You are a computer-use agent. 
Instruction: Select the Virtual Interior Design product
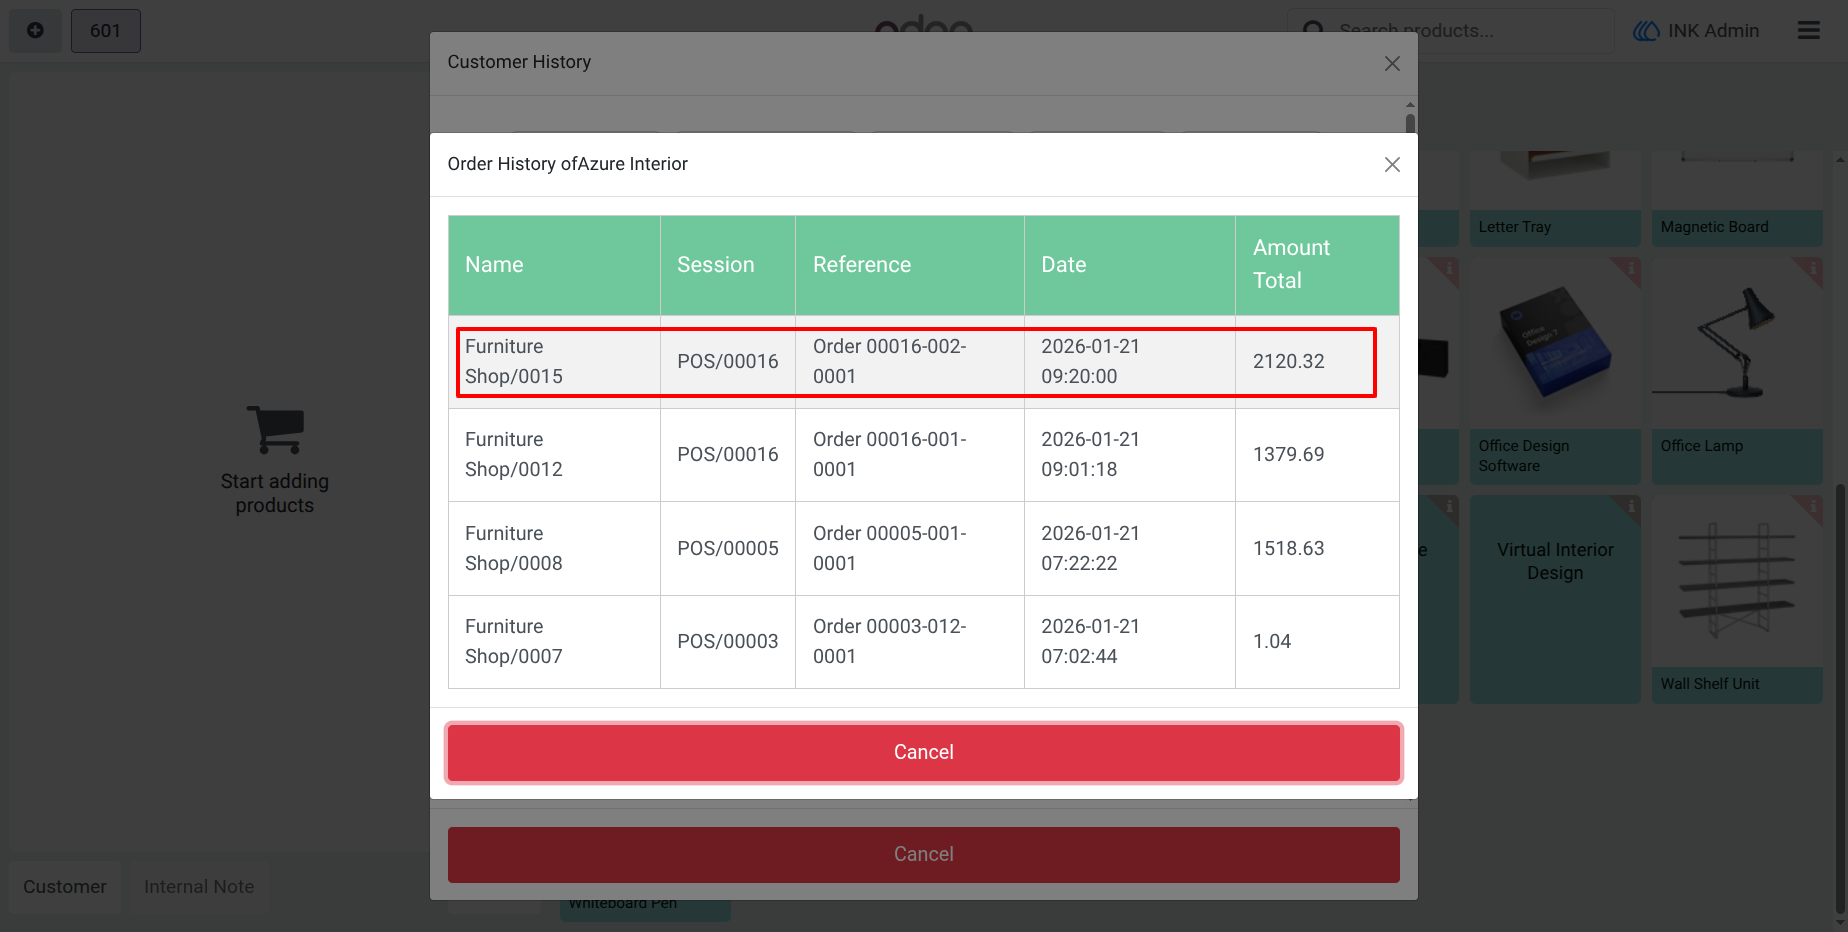1555,600
